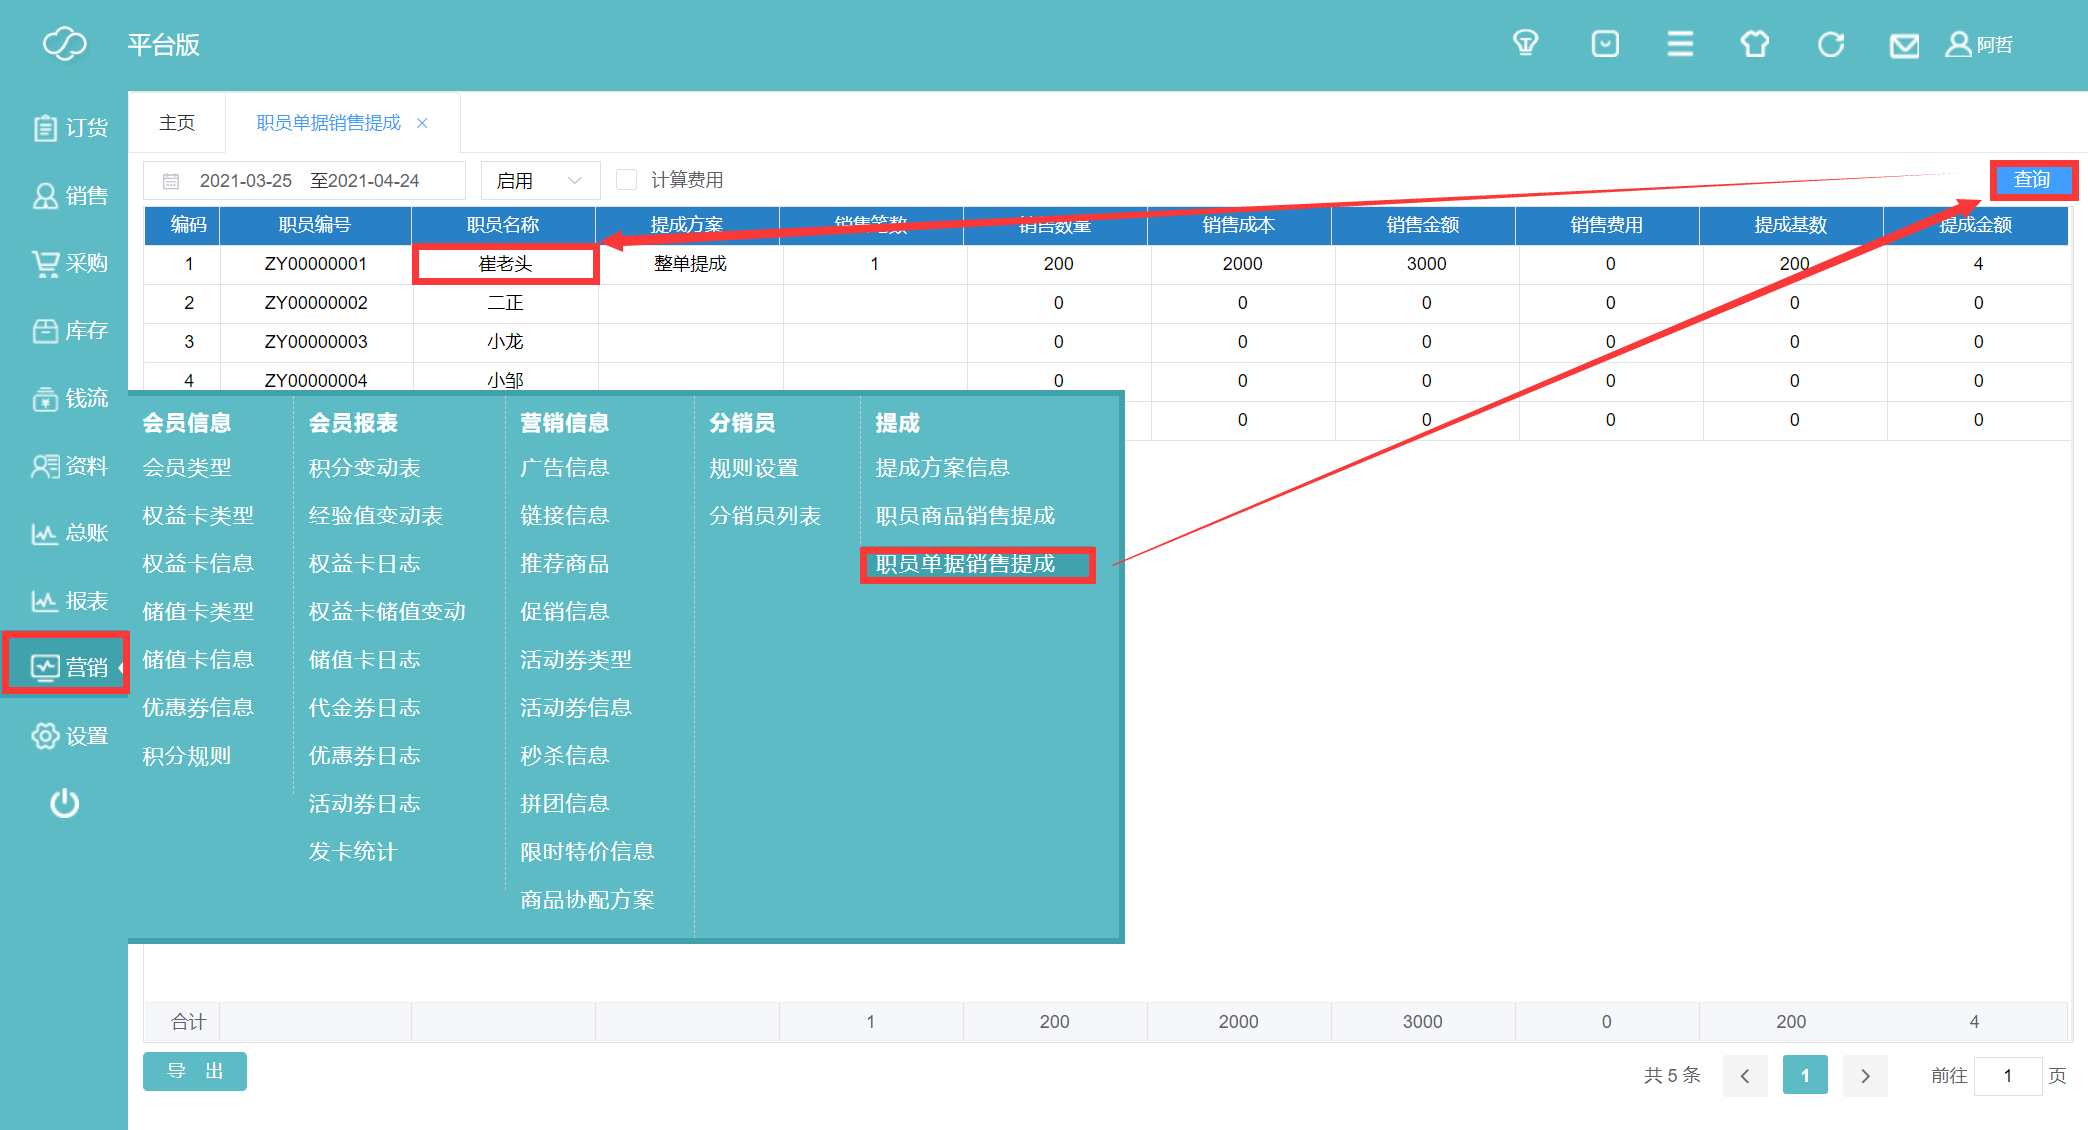
Task: Select 职员商品销售提成 menu entry
Action: 965,516
